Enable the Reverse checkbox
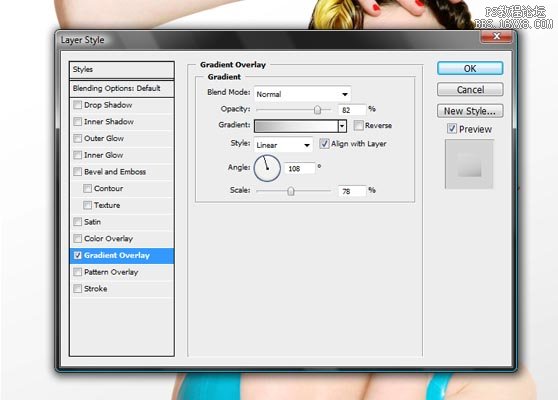Viewport: 558px width, 400px height. click(359, 125)
